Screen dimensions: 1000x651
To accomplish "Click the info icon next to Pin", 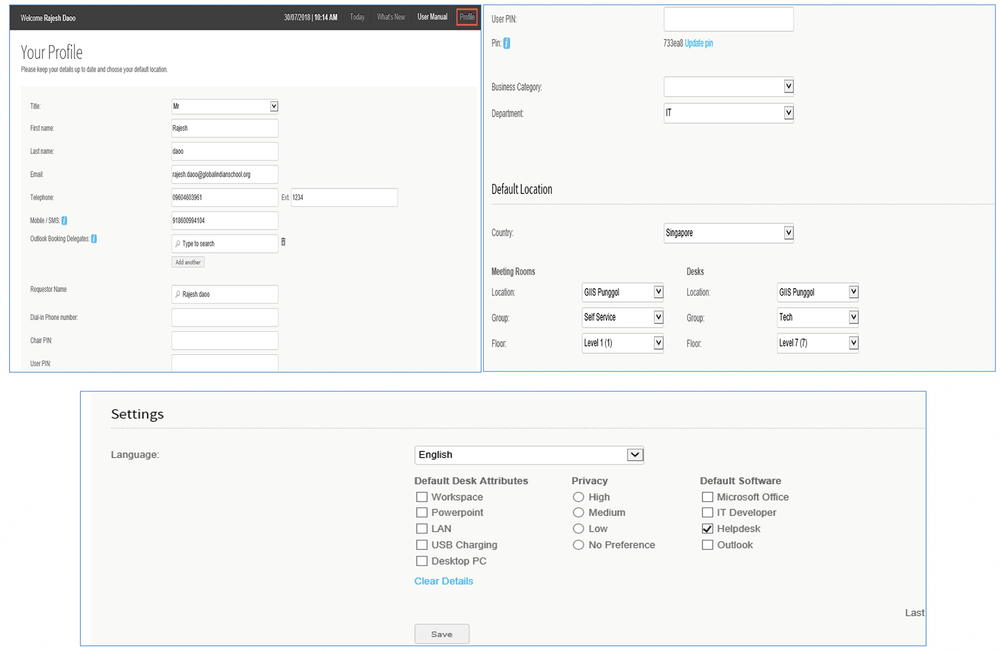I will pyautogui.click(x=507, y=43).
